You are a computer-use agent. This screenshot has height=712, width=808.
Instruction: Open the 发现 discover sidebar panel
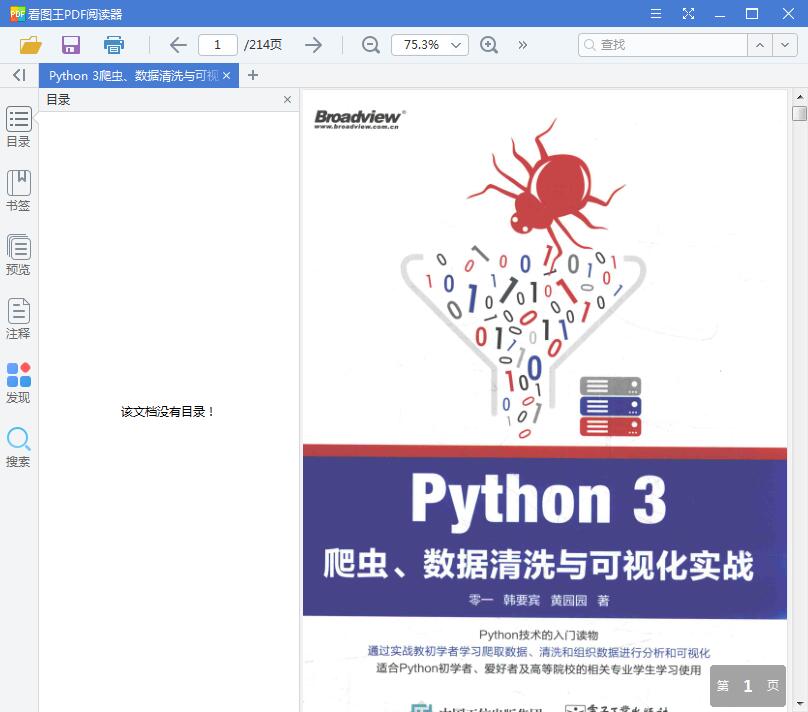tap(19, 383)
